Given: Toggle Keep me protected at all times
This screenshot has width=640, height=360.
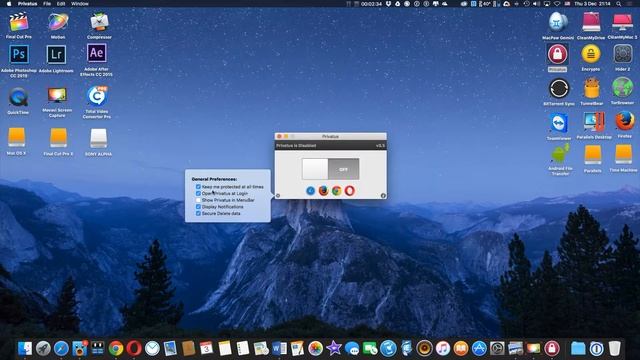Looking at the screenshot, I should tap(198, 187).
